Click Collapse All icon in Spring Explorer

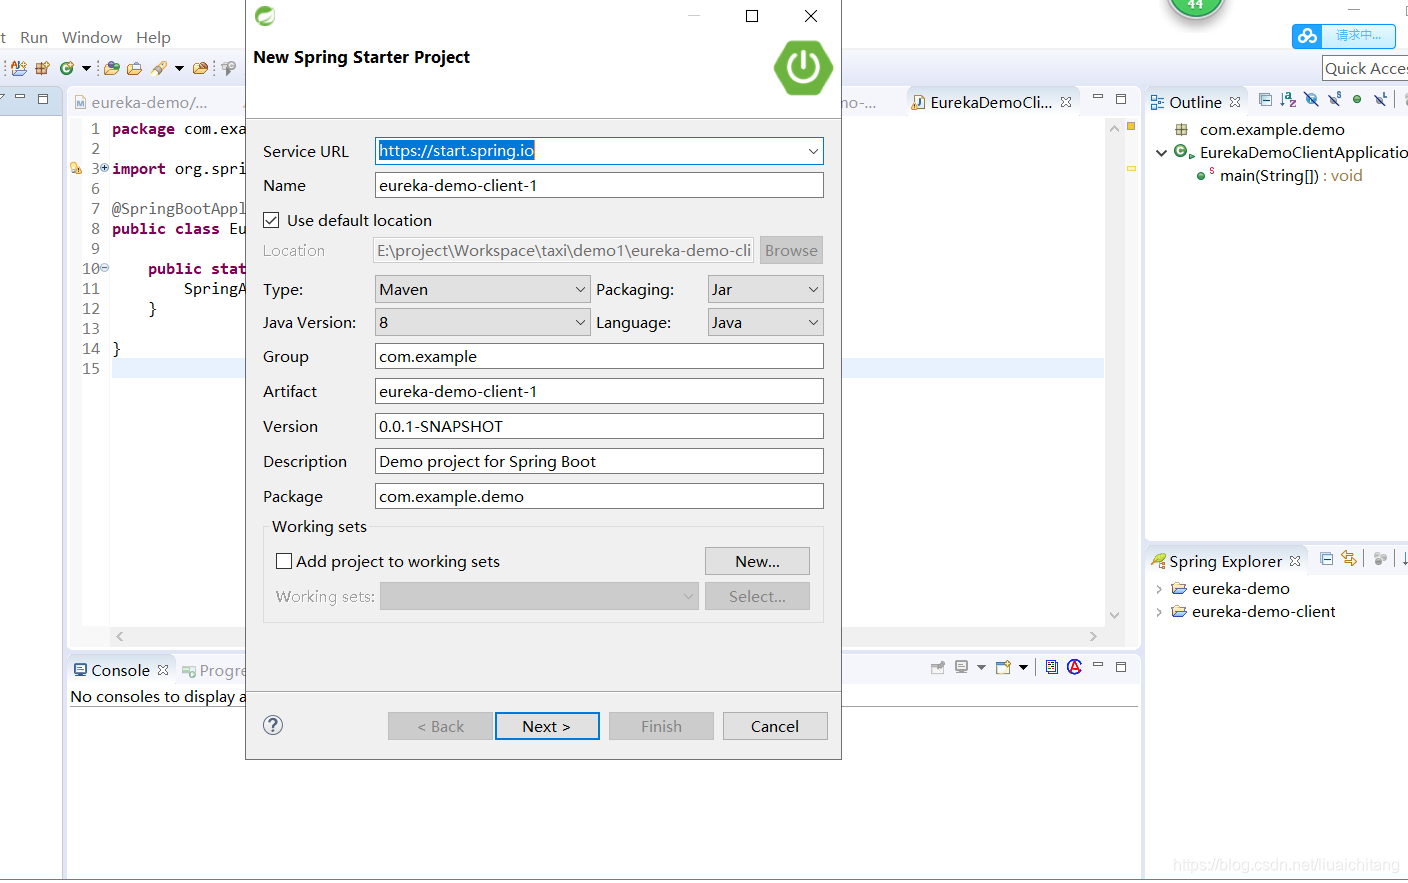[x=1326, y=559]
